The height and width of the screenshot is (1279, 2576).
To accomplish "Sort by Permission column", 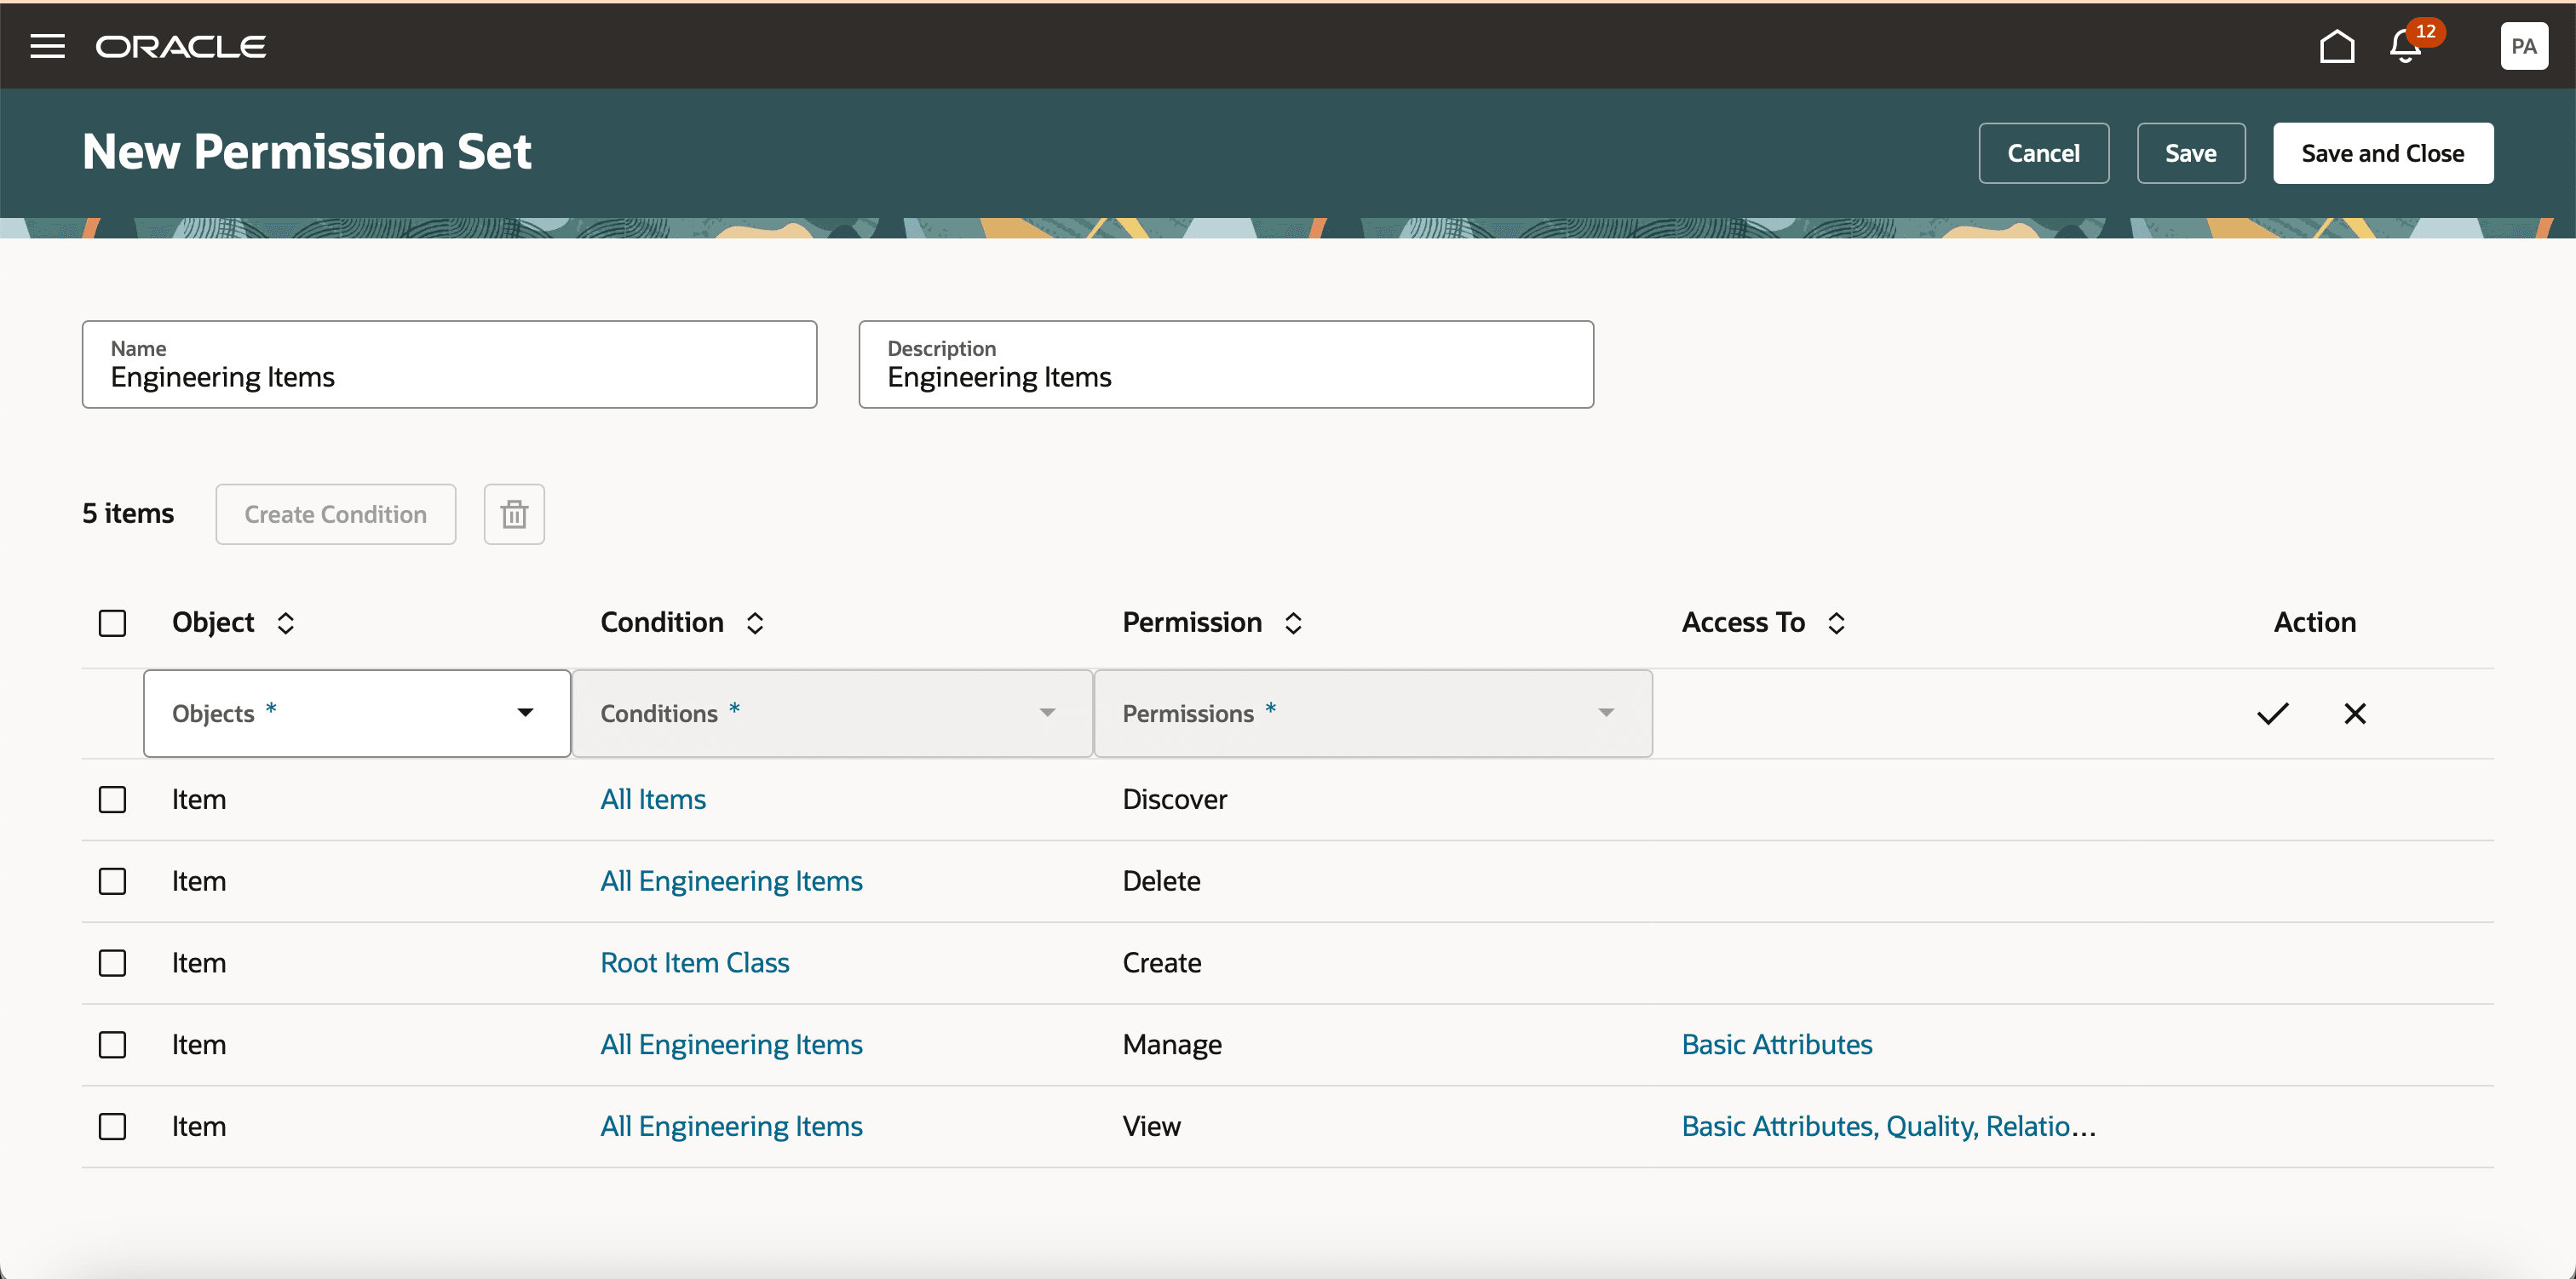I will 1292,623.
